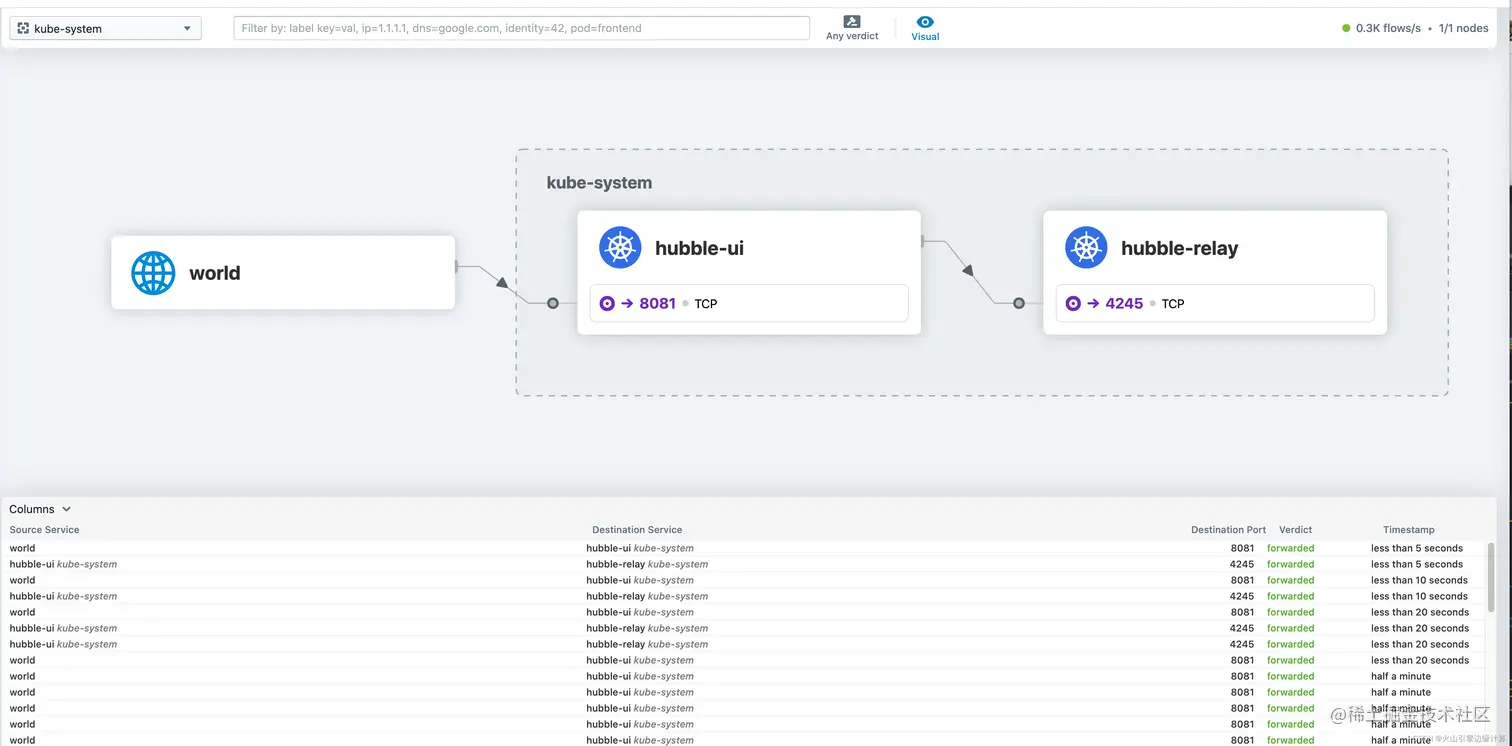Click the hubble-ui inbound connector dot

click(552, 303)
